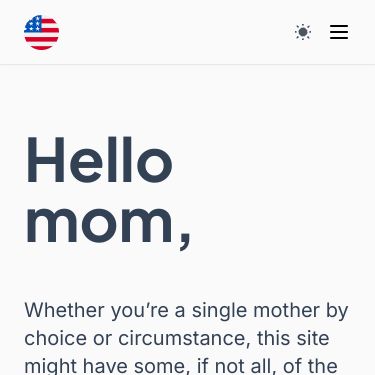Click the text 'choice or circumstance'
This screenshot has height=375, width=375.
(137, 338)
